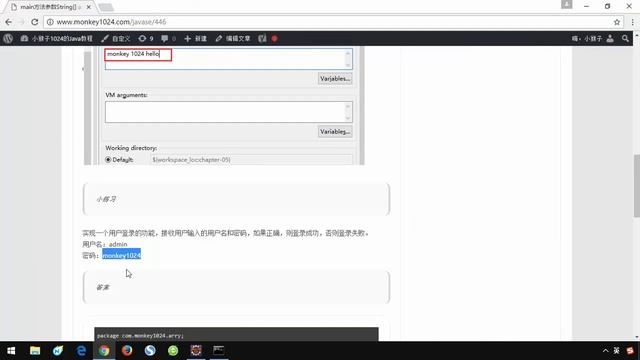640x360 pixels.
Task: Click the 小练习 heading box
Action: coord(236,199)
